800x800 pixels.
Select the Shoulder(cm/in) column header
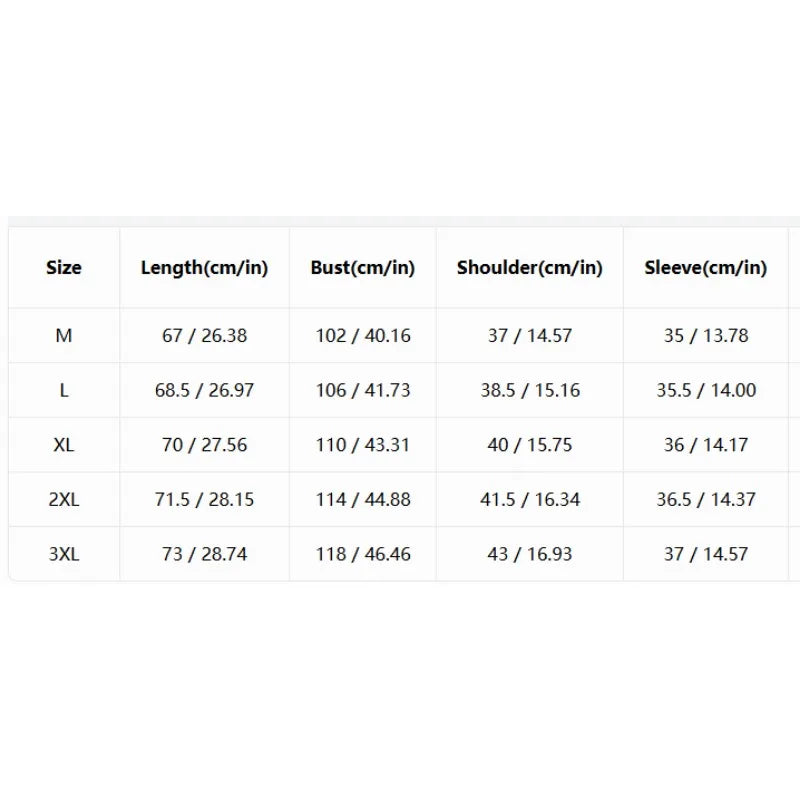530,267
